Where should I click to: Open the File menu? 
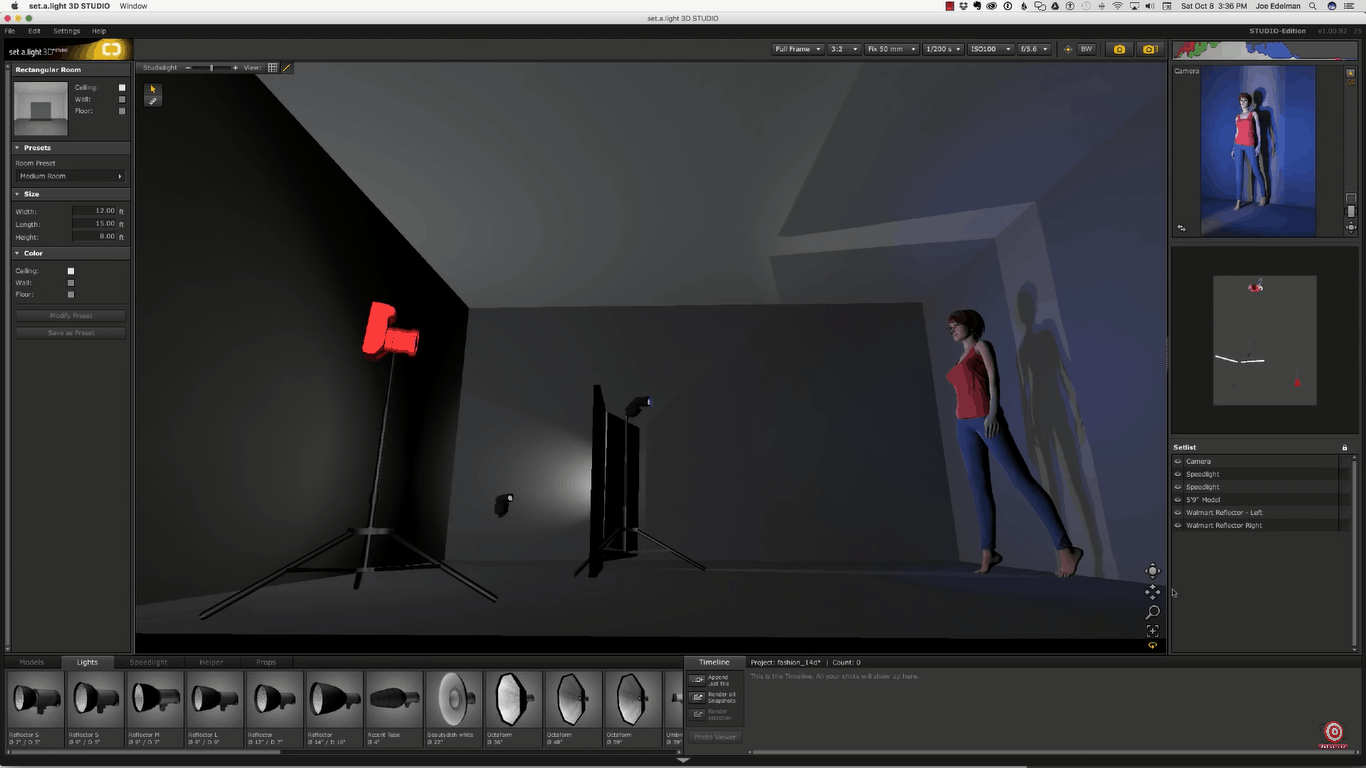(10, 31)
